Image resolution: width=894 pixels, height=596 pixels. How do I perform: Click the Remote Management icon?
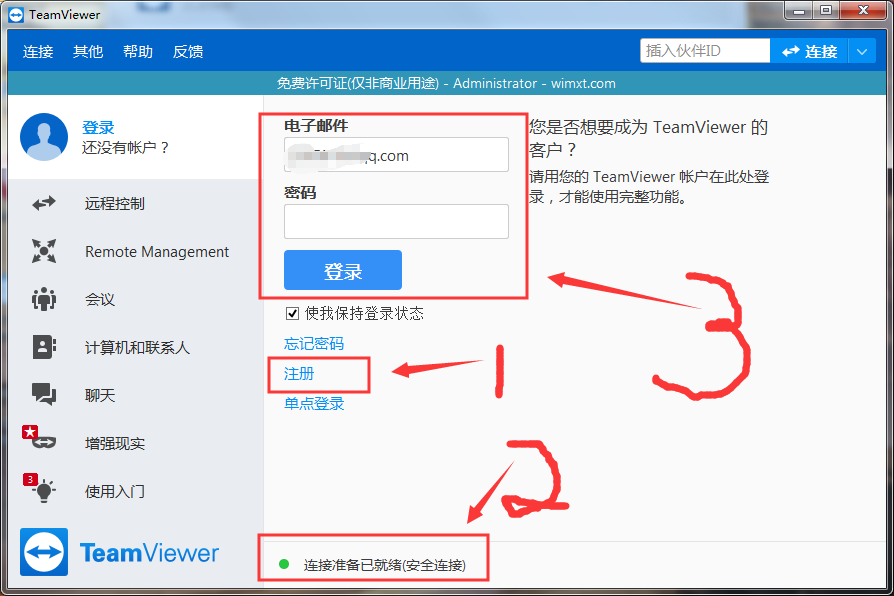coord(44,251)
